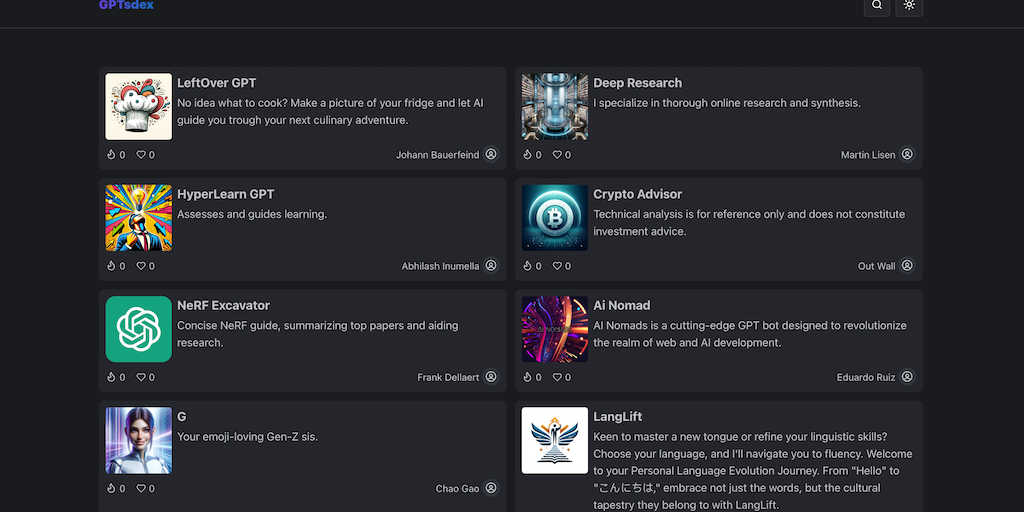The height and width of the screenshot is (512, 1024).
Task: Open Eduardo Ruiz's profile icon
Action: (907, 377)
